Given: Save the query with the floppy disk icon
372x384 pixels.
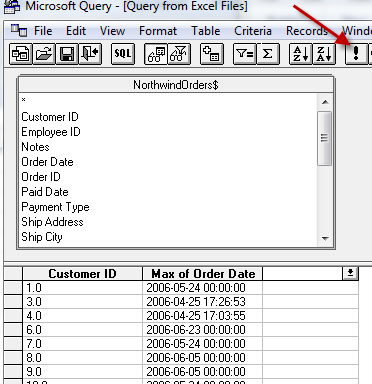Looking at the screenshot, I should (67, 54).
